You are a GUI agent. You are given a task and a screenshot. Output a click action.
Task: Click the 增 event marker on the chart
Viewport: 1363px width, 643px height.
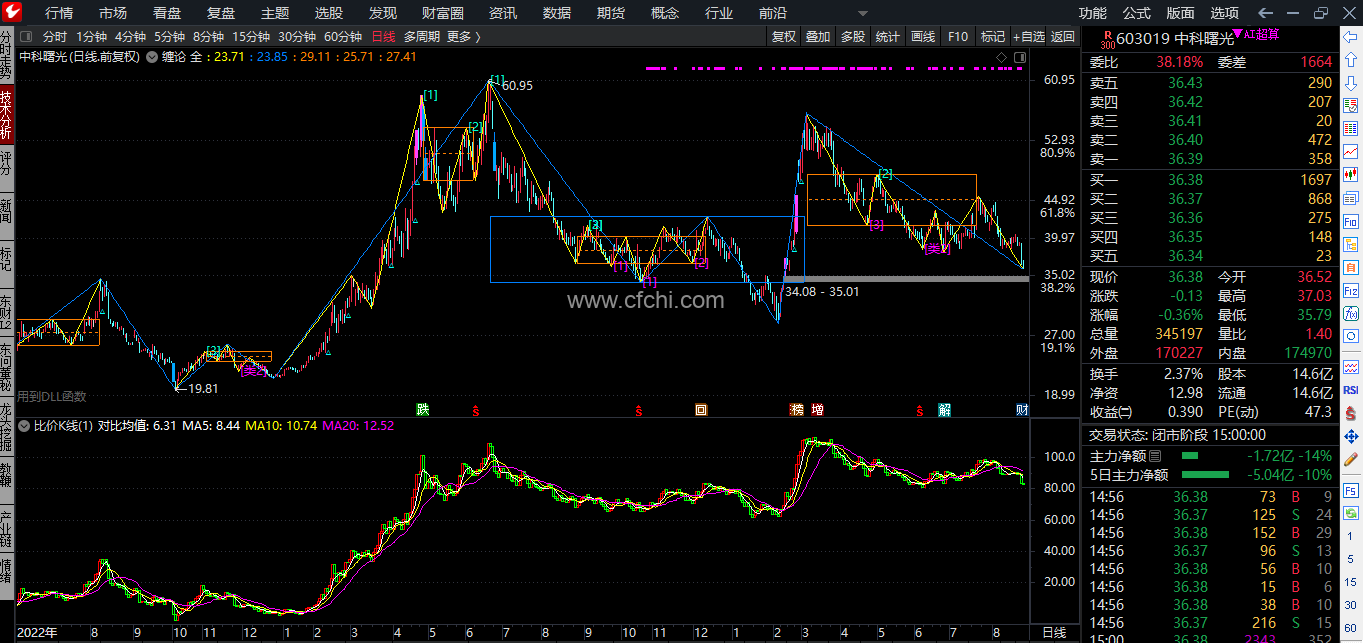[817, 410]
